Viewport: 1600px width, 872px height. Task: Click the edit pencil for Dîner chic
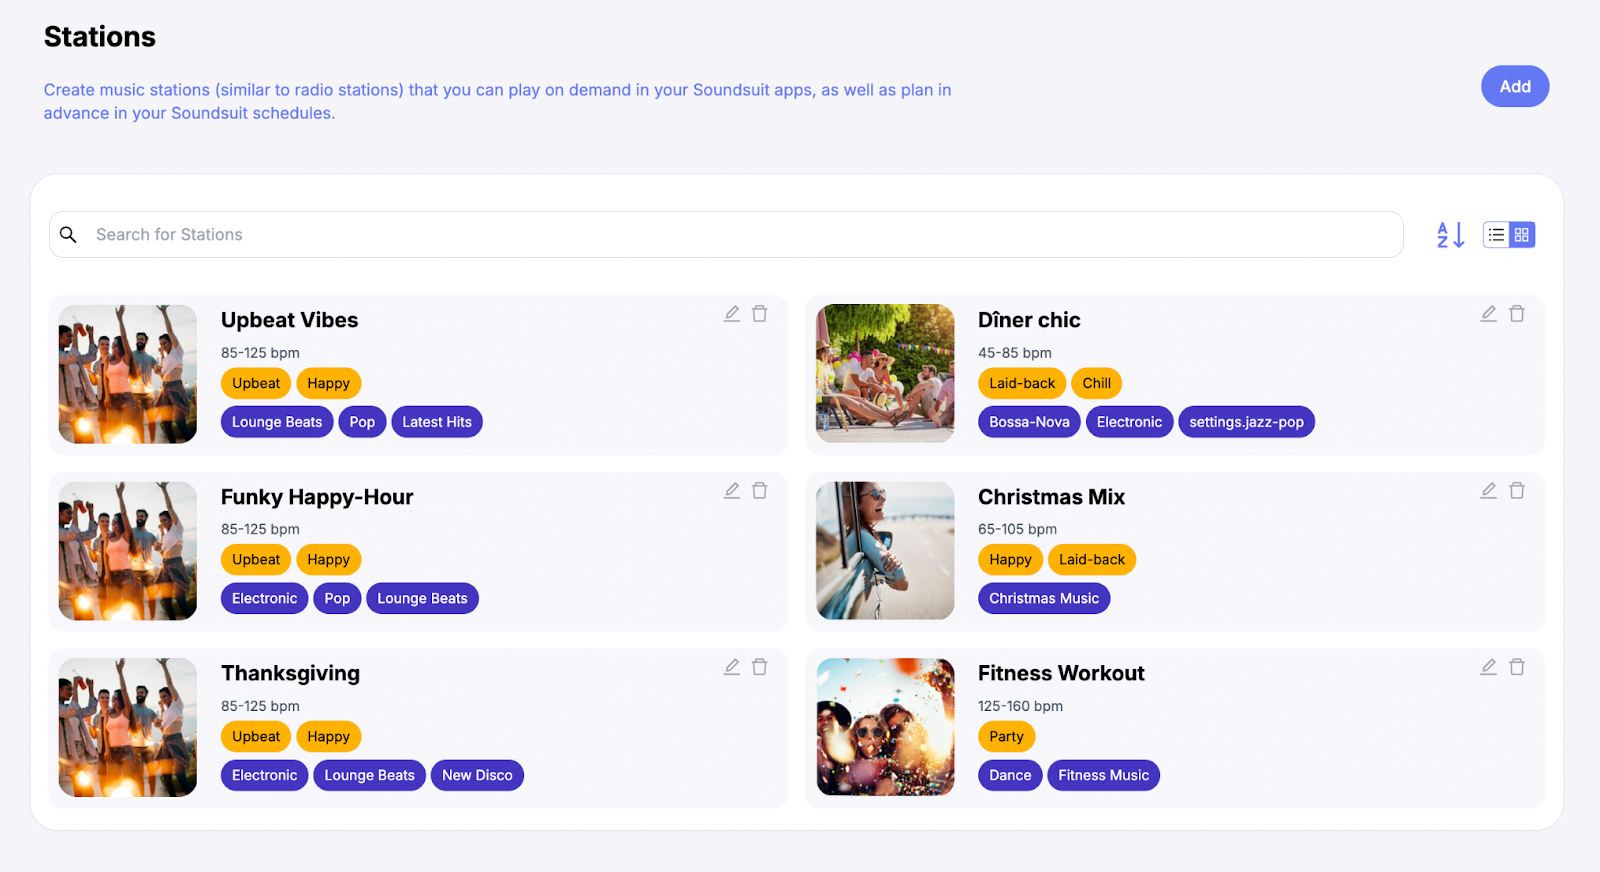coord(1489,314)
